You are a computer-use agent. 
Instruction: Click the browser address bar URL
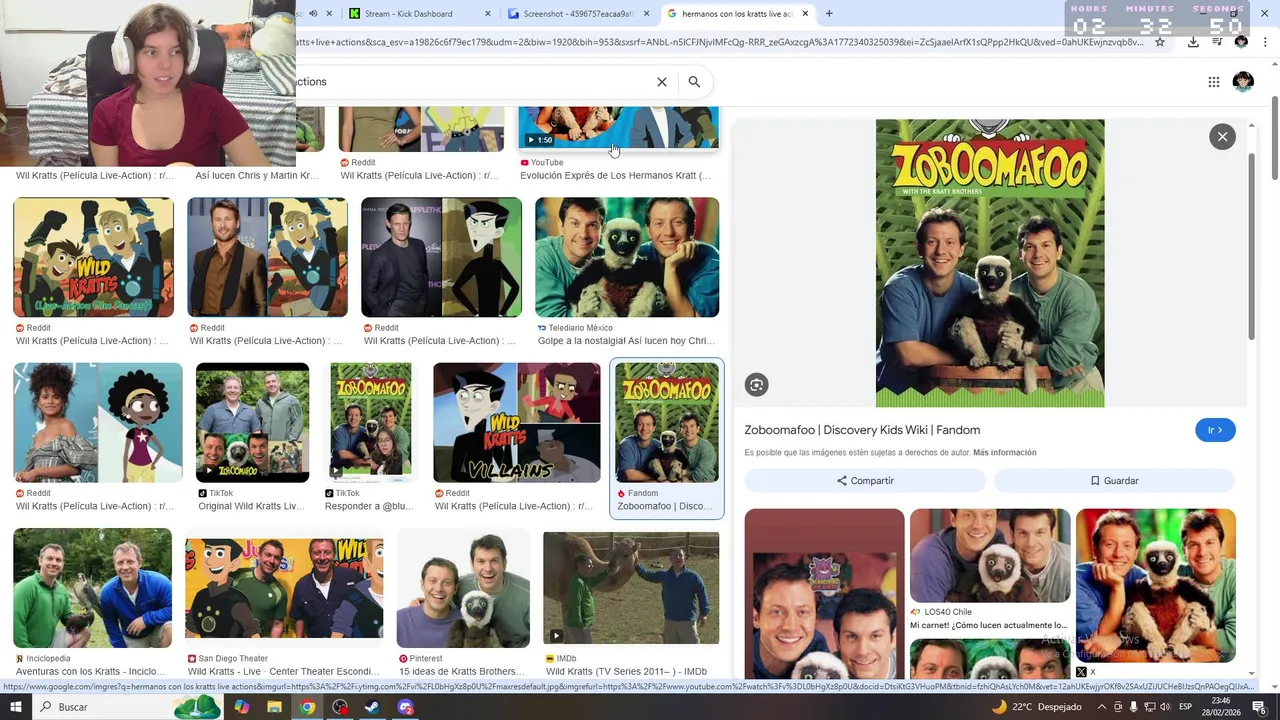tap(720, 42)
